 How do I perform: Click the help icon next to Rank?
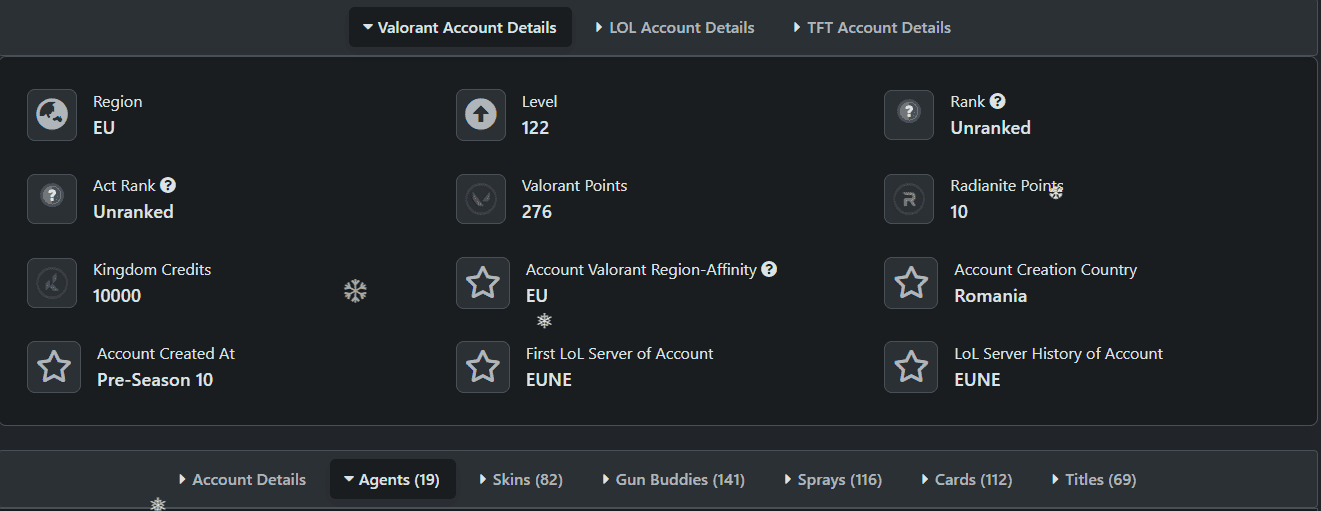997,101
